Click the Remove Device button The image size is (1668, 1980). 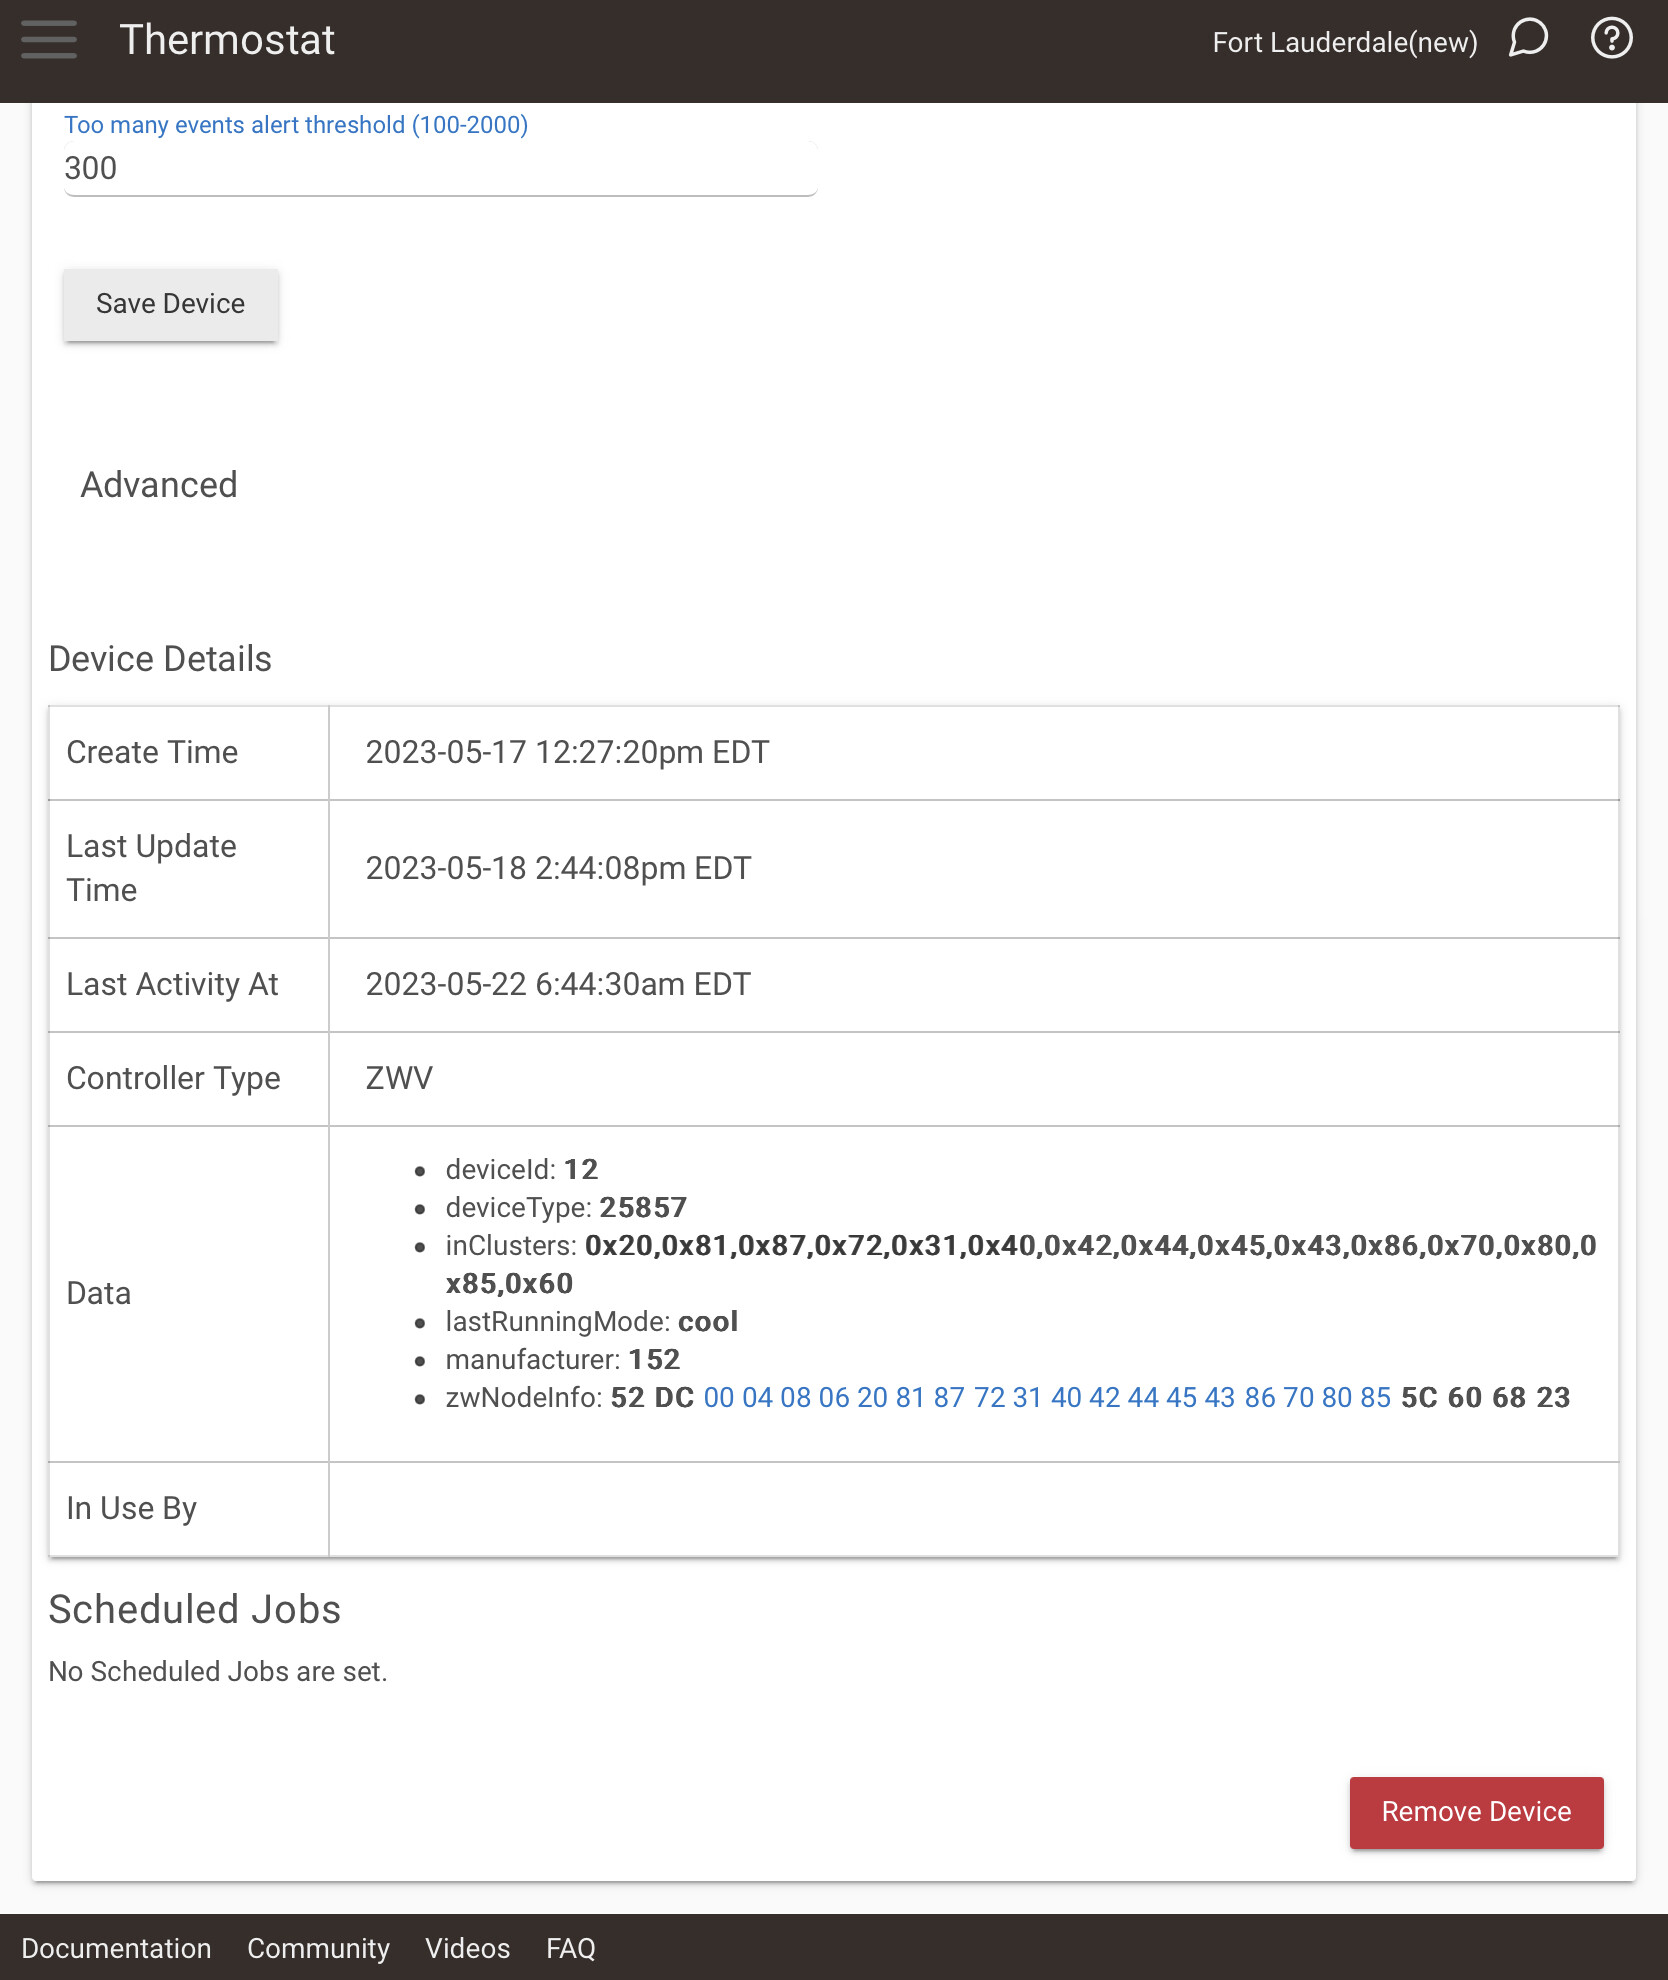point(1476,1812)
